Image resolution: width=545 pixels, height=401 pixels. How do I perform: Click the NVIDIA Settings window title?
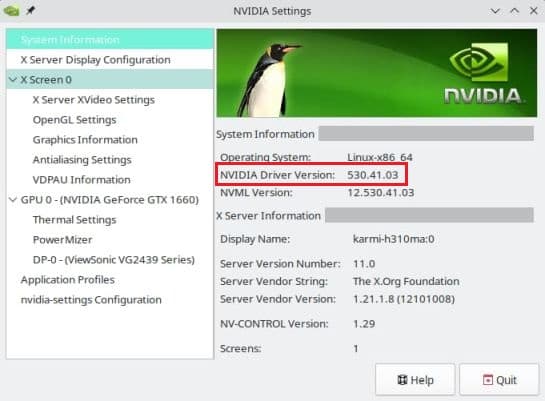pyautogui.click(x=272, y=11)
